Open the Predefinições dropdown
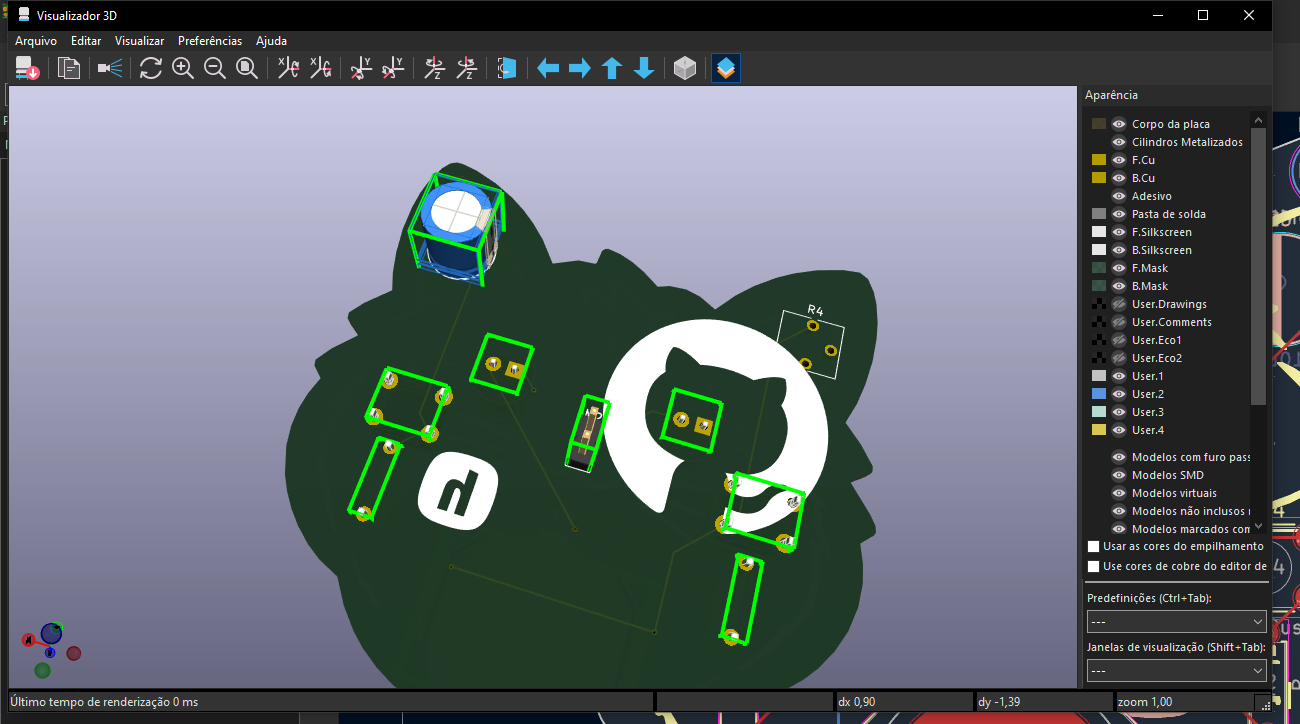1300x724 pixels. tap(1176, 621)
